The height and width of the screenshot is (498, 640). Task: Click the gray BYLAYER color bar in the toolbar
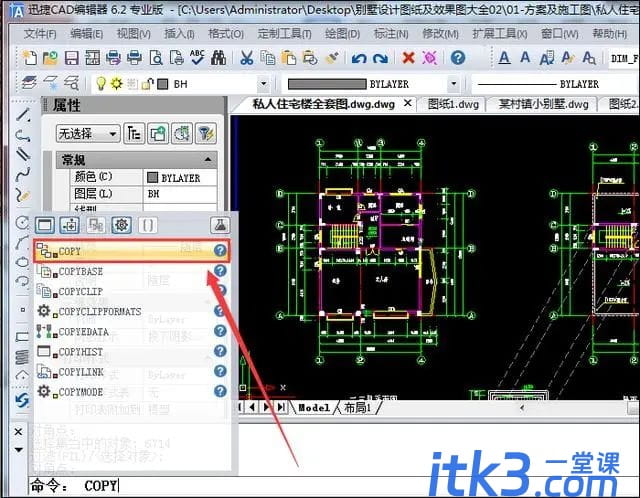[x=327, y=84]
